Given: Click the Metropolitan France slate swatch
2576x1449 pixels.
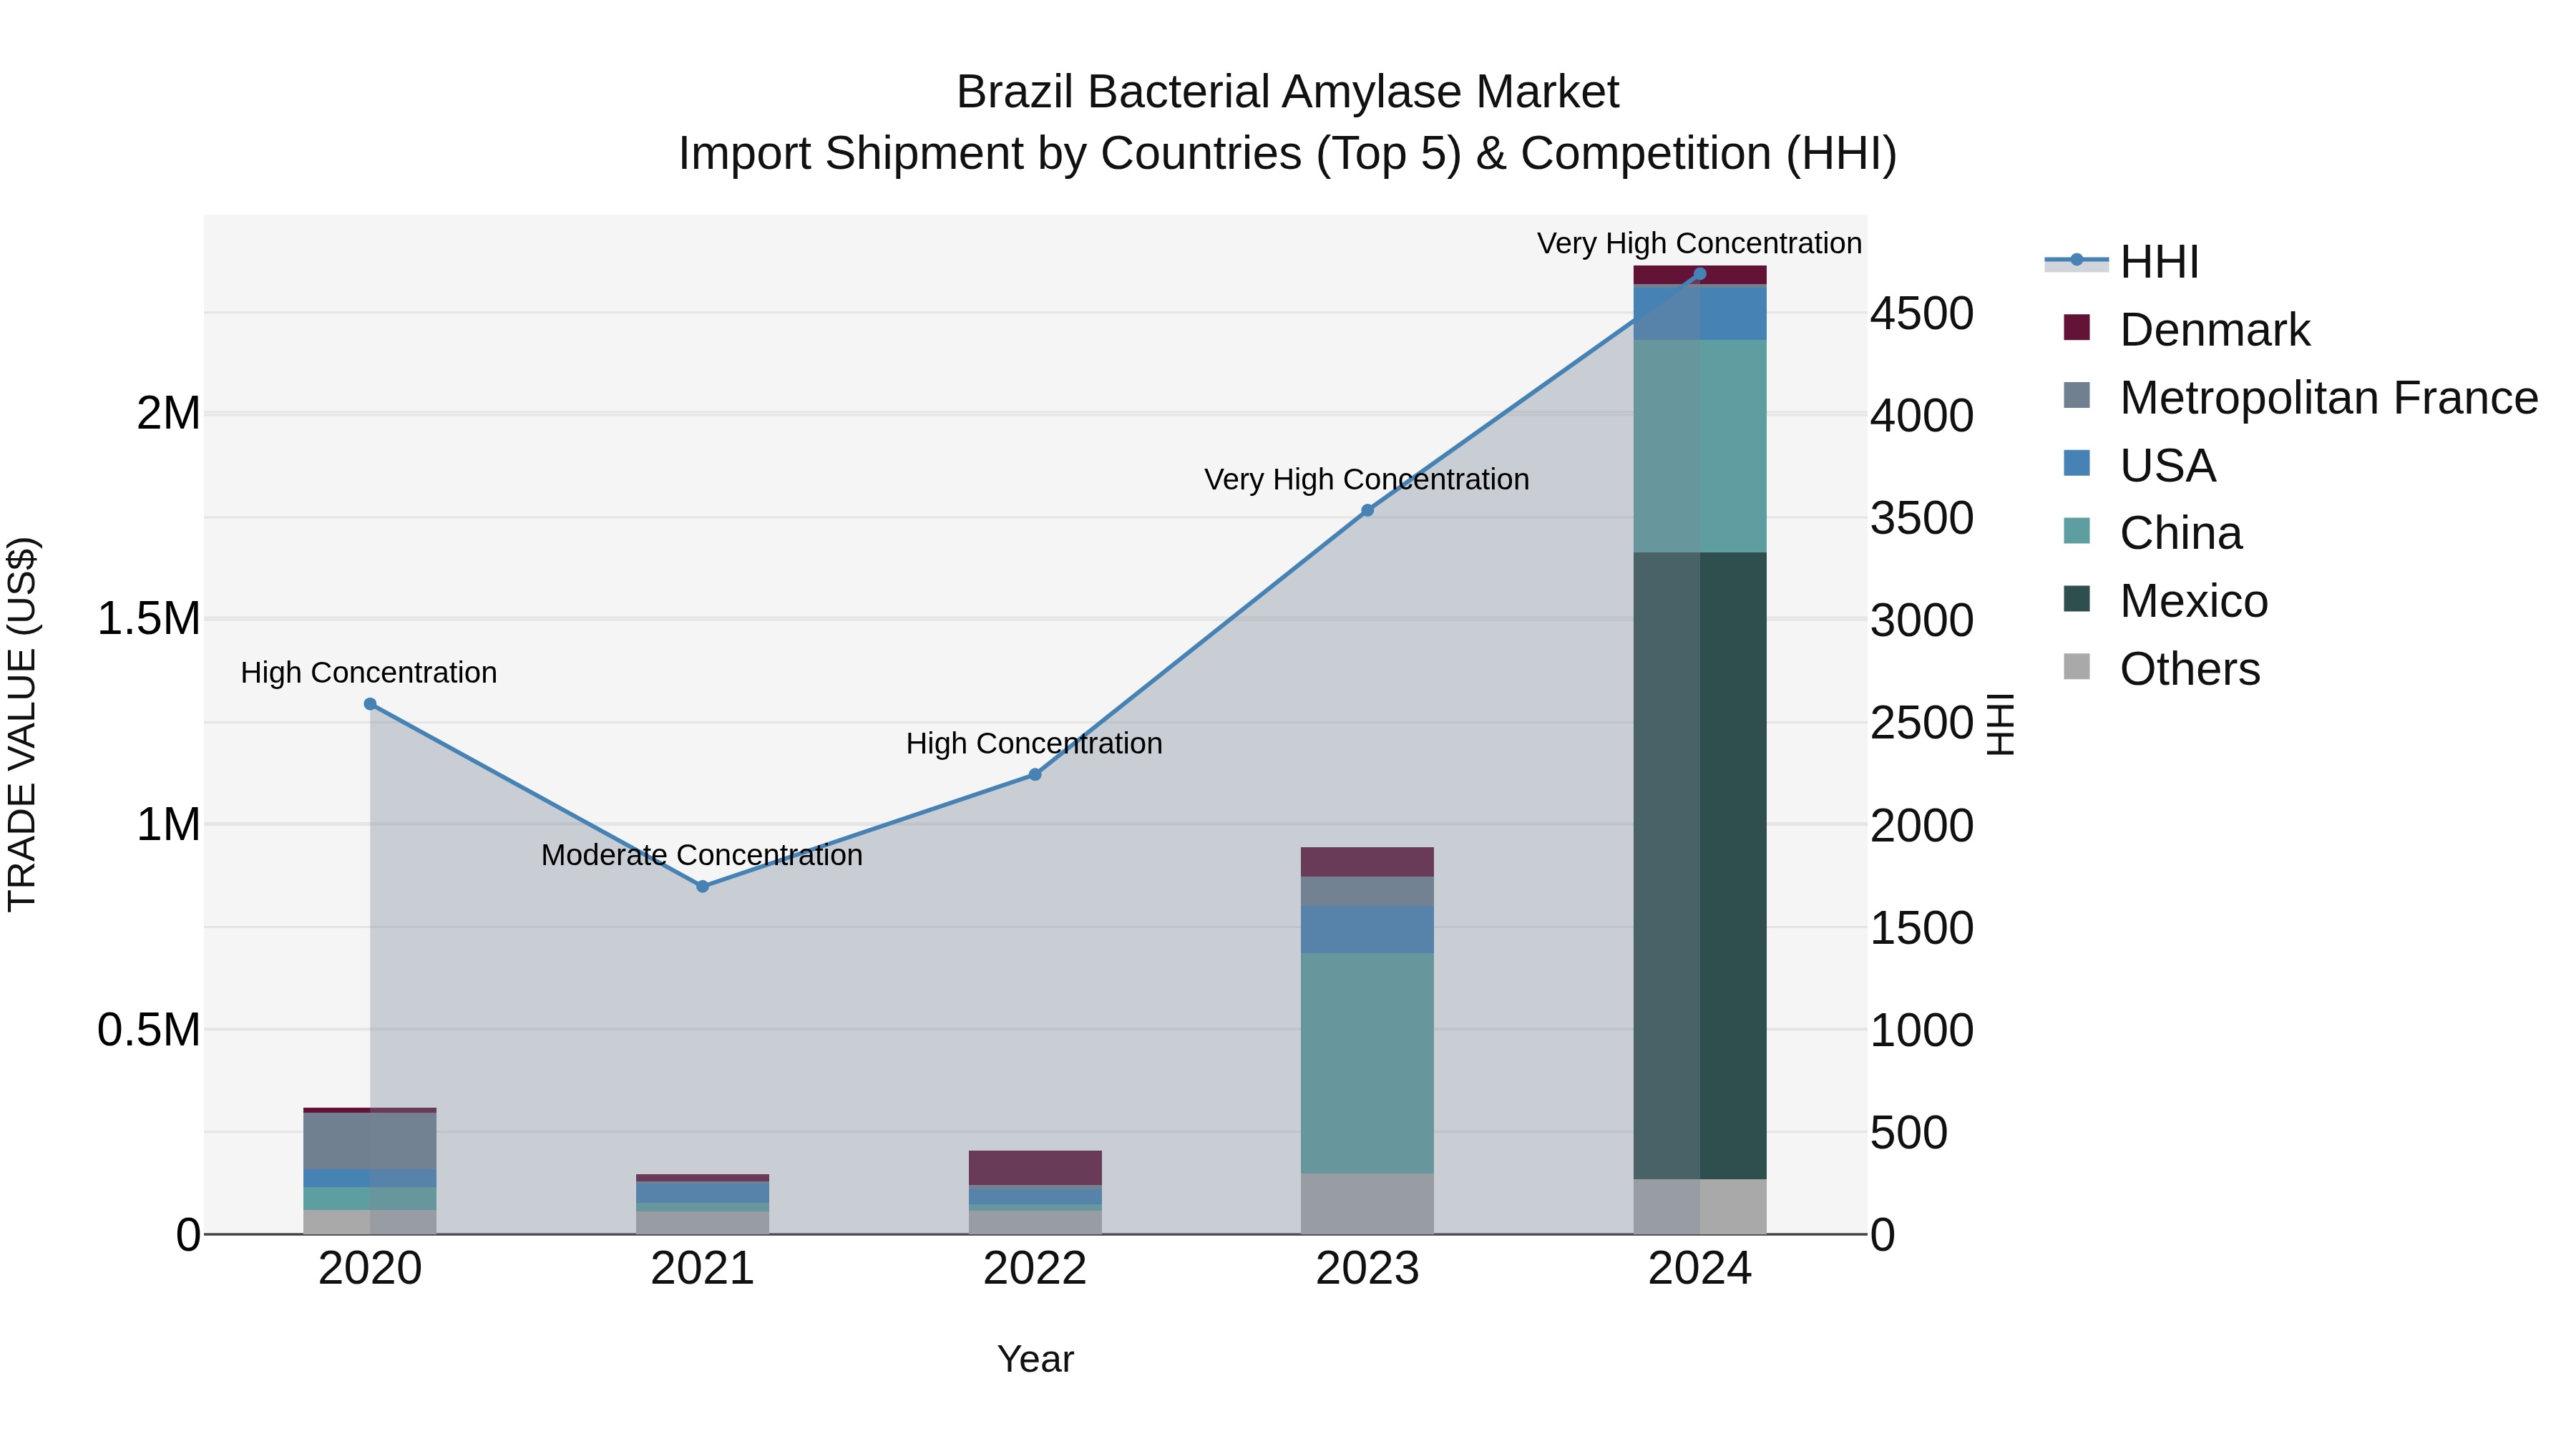Looking at the screenshot, I should click(2077, 395).
